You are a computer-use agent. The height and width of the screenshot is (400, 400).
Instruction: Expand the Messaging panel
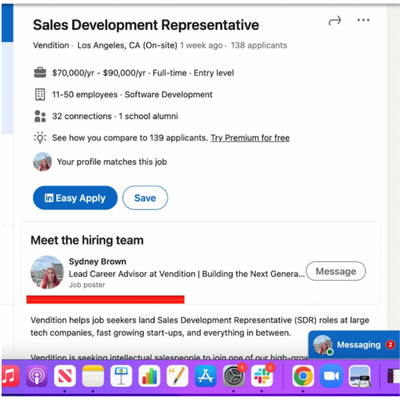(x=354, y=345)
